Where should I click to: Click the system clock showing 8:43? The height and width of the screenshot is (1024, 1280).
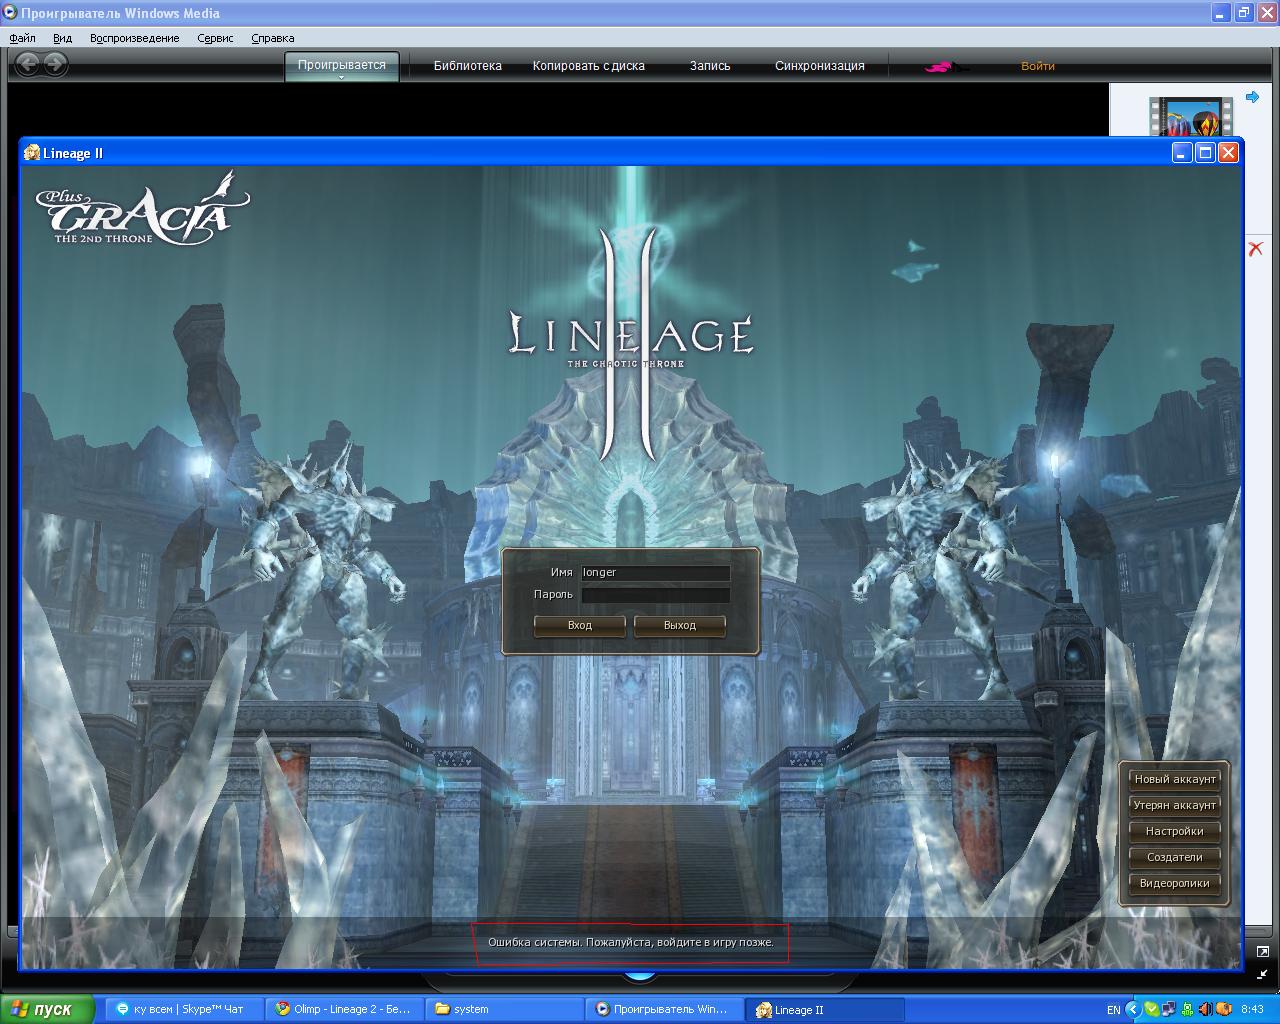pyautogui.click(x=1252, y=1010)
